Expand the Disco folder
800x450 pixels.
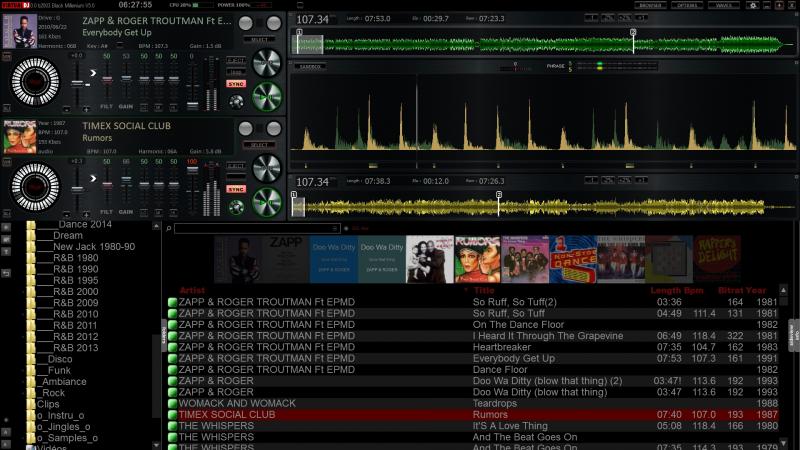tap(59, 359)
